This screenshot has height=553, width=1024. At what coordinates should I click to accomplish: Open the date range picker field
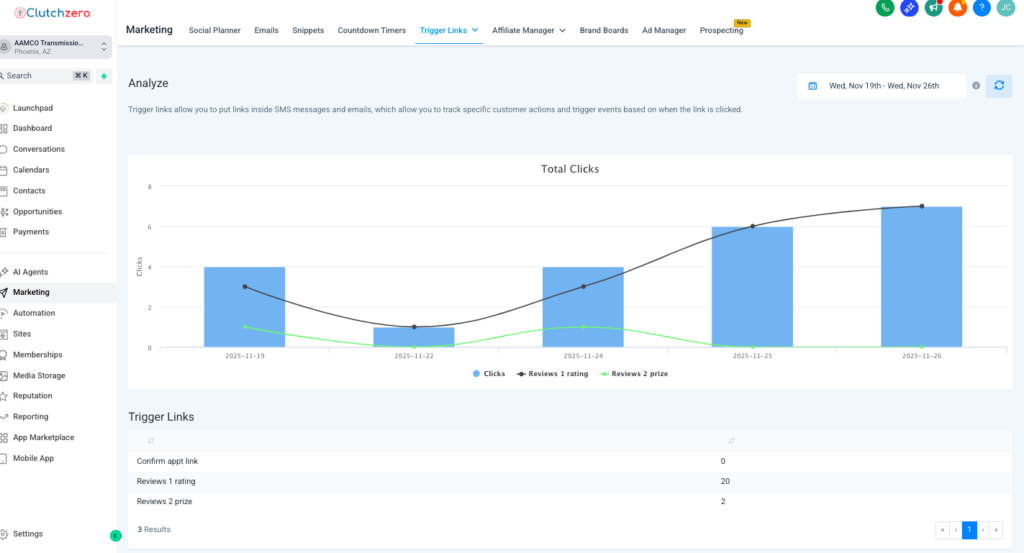pos(883,86)
